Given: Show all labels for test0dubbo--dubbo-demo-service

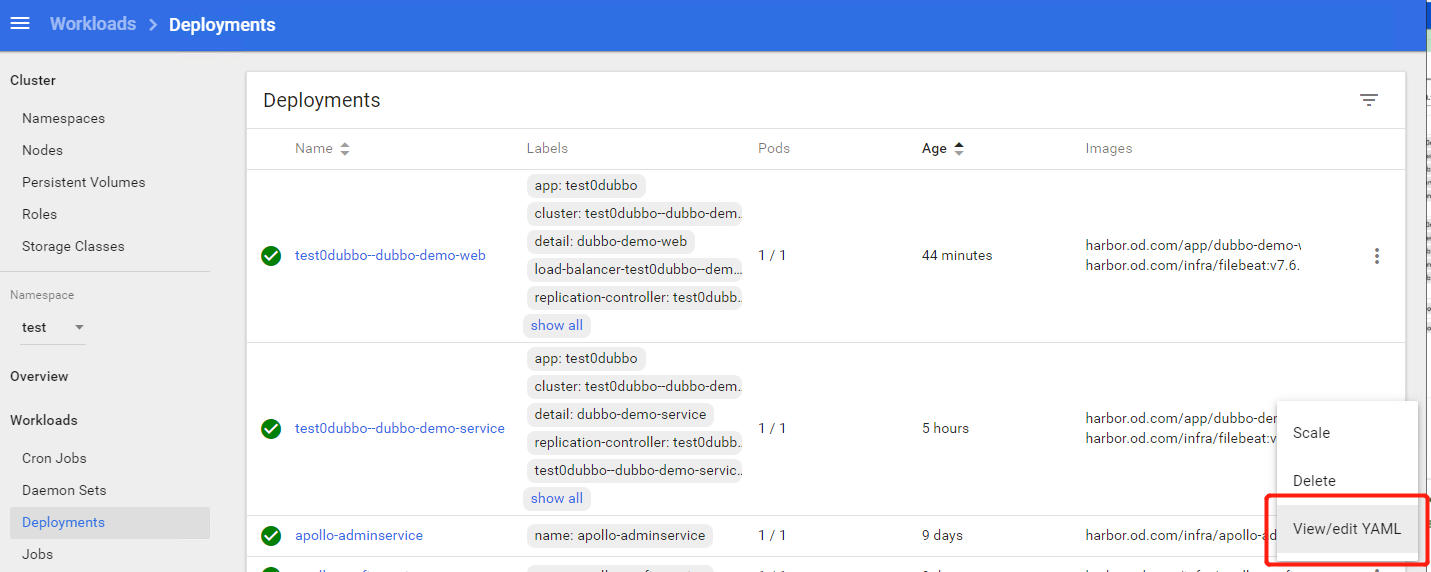Looking at the screenshot, I should click(x=556, y=498).
